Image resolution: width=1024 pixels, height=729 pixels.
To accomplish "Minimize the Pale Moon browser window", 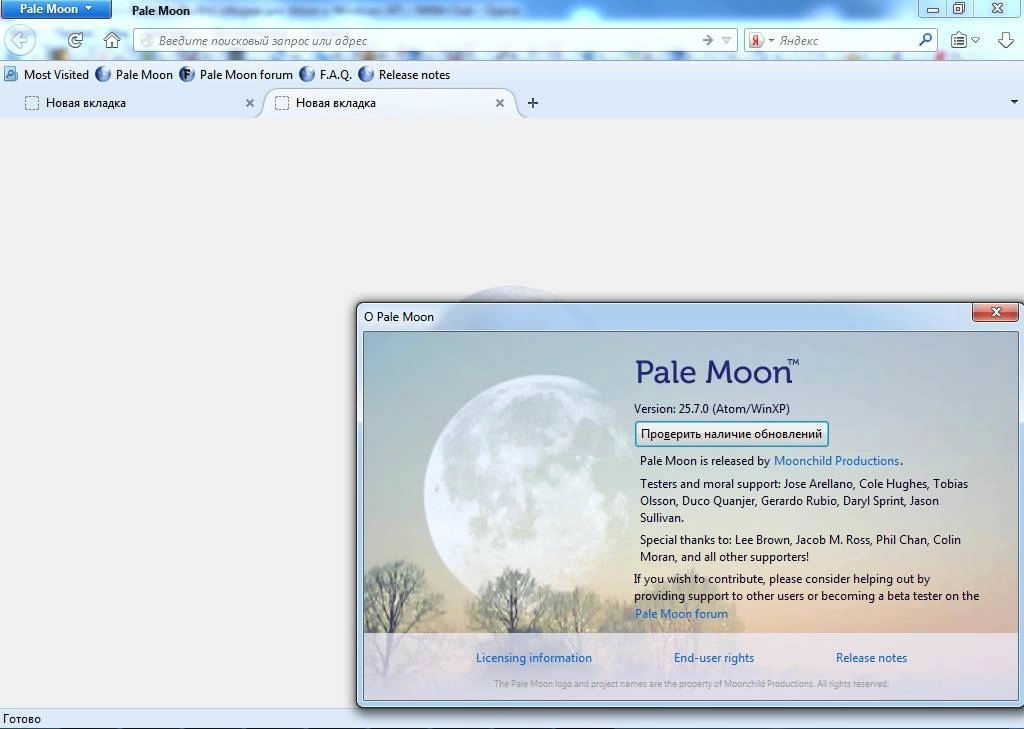I will tap(933, 8).
